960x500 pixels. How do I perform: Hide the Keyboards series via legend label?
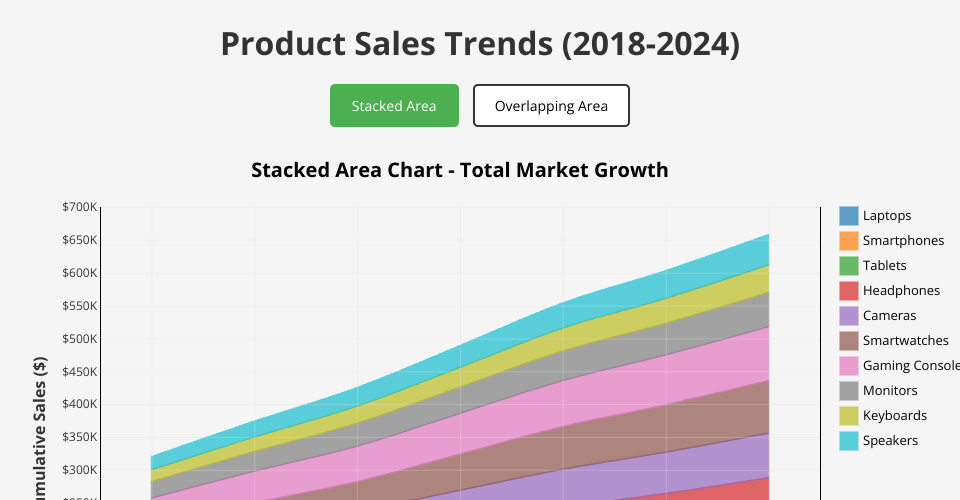[x=894, y=416]
